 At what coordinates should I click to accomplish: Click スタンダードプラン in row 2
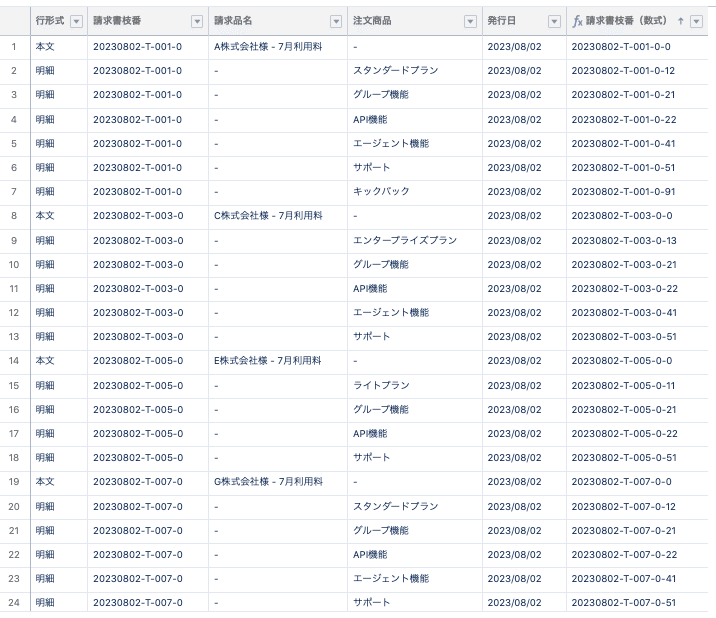pyautogui.click(x=395, y=70)
